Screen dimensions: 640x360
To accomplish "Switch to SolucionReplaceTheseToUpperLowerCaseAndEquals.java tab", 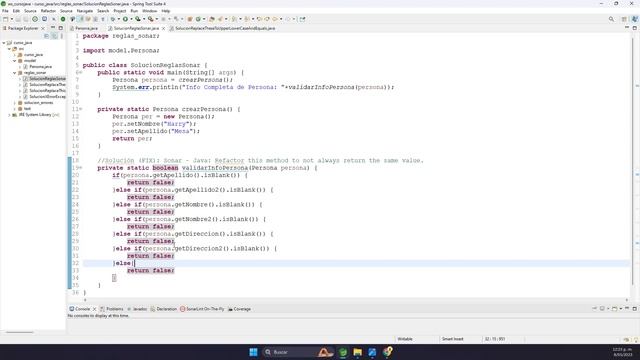I will [222, 29].
